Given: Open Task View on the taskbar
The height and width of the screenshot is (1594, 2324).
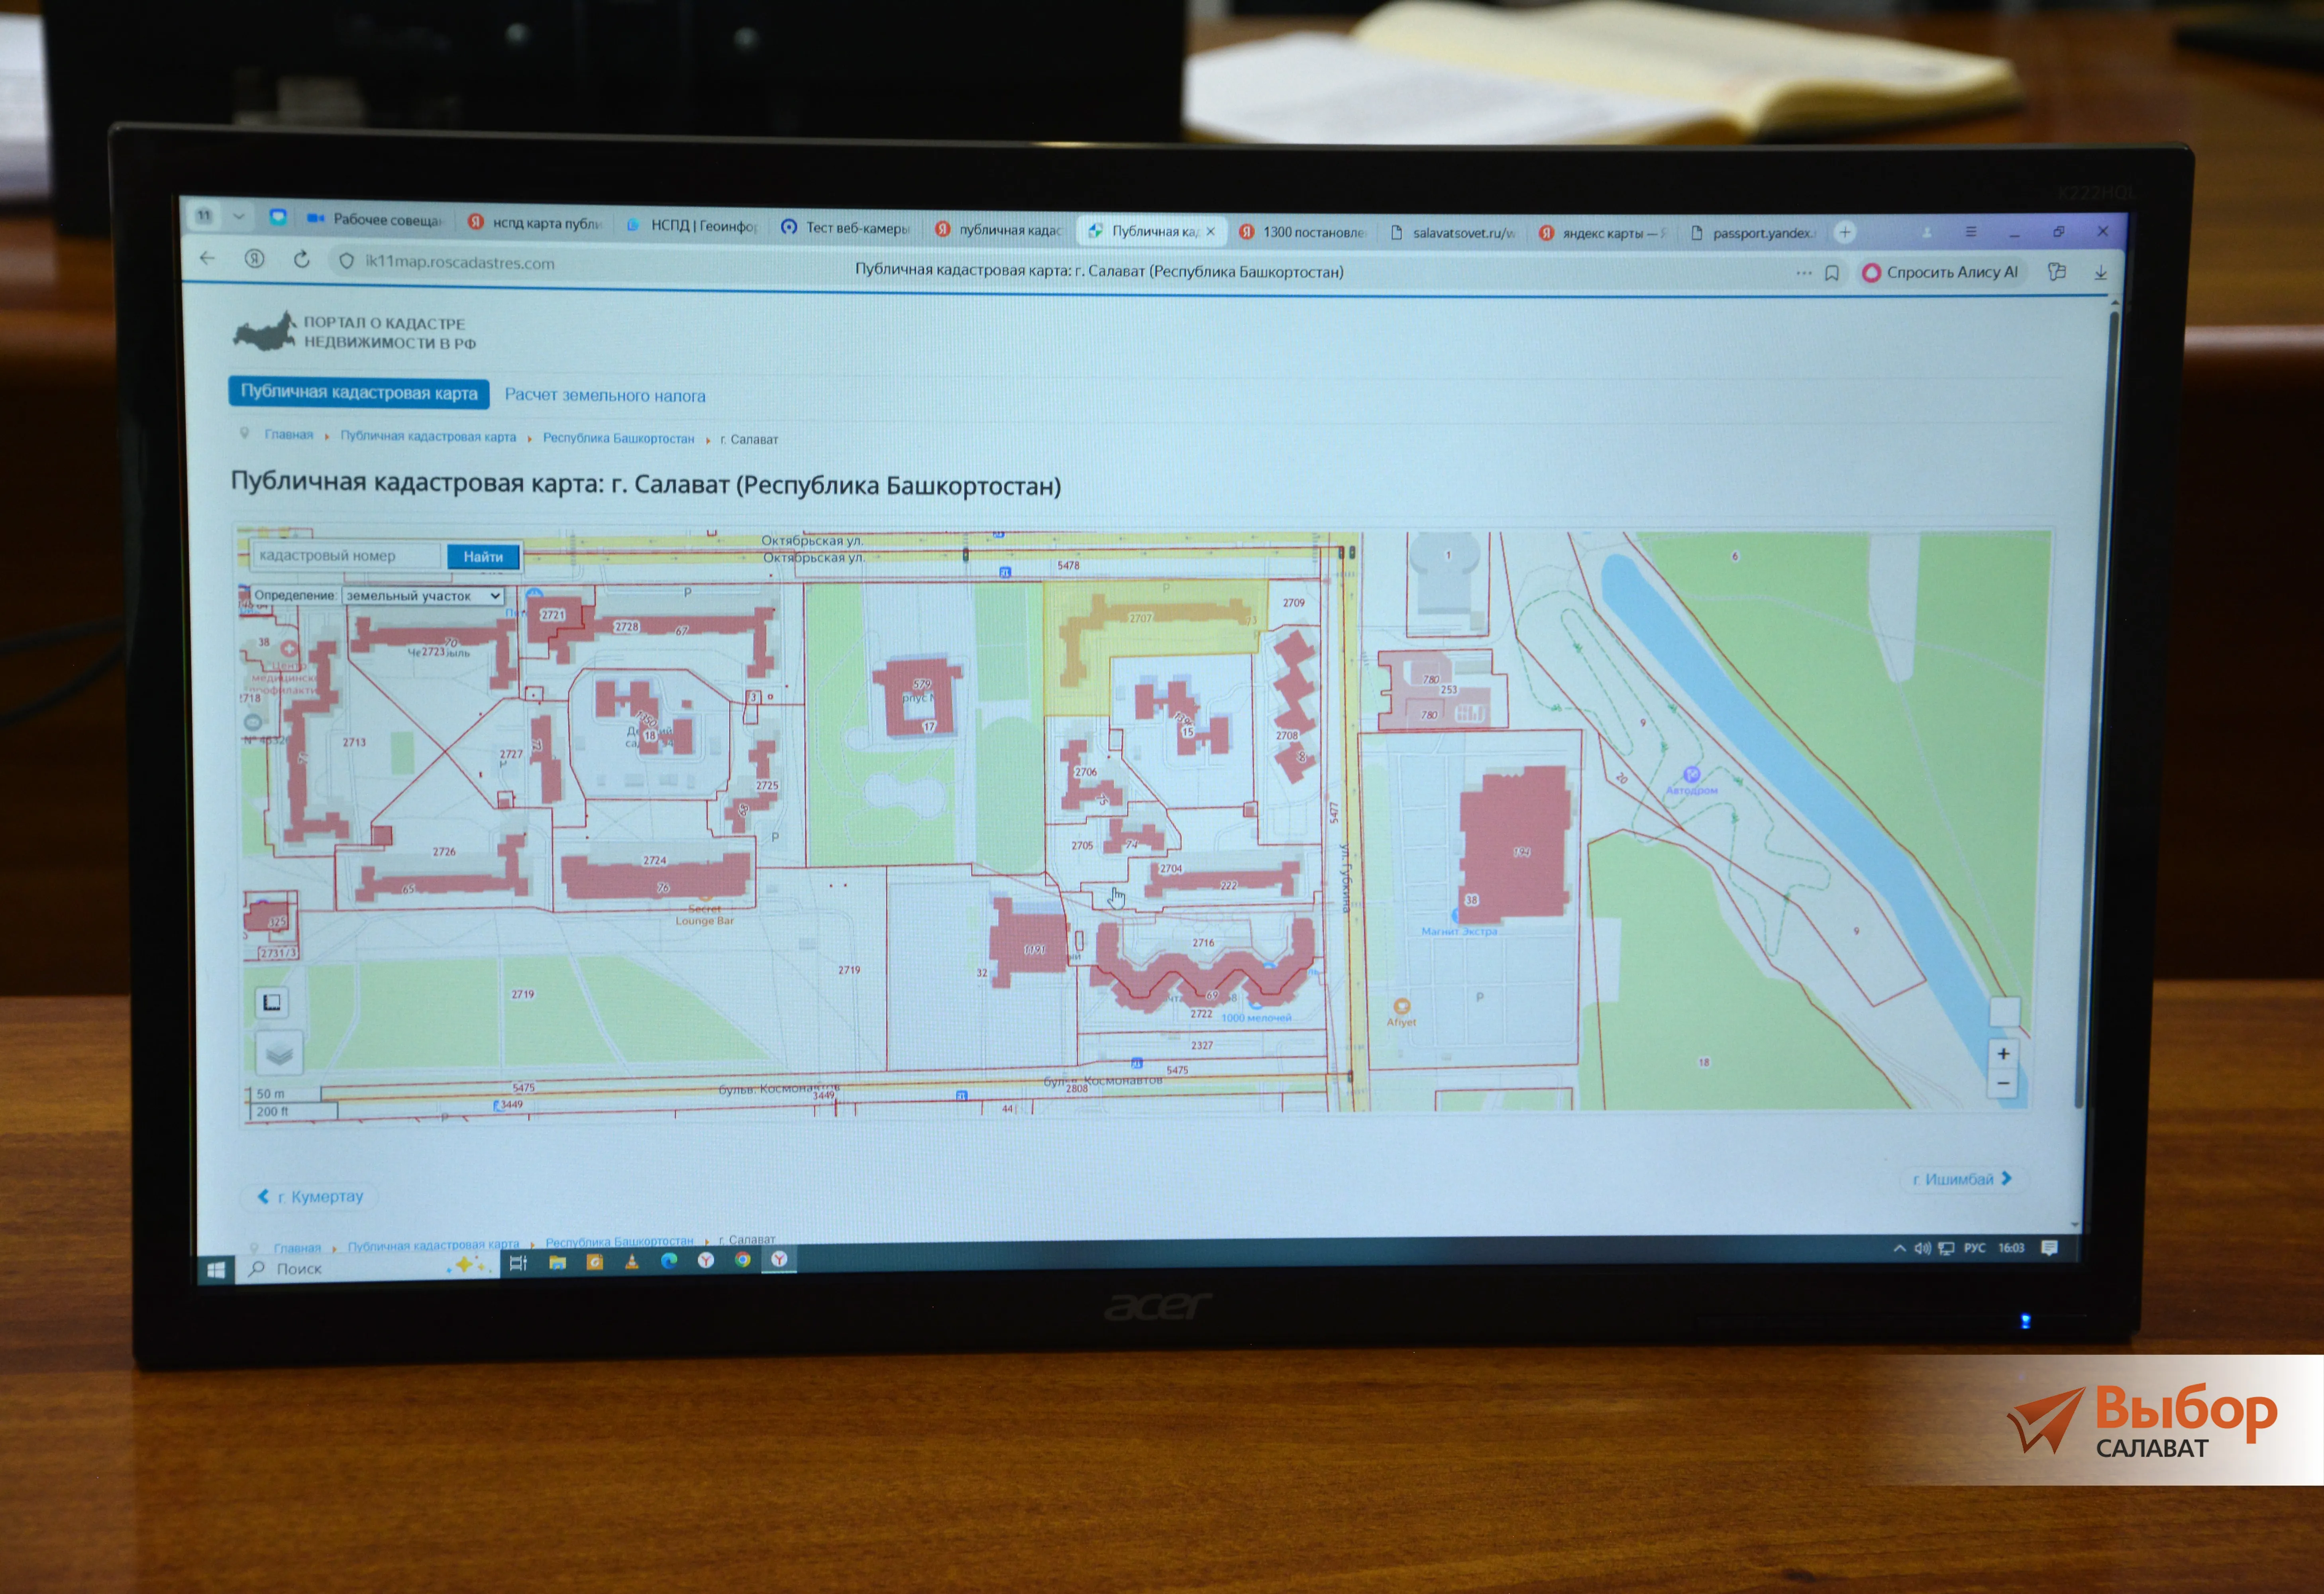Looking at the screenshot, I should coord(518,1263).
